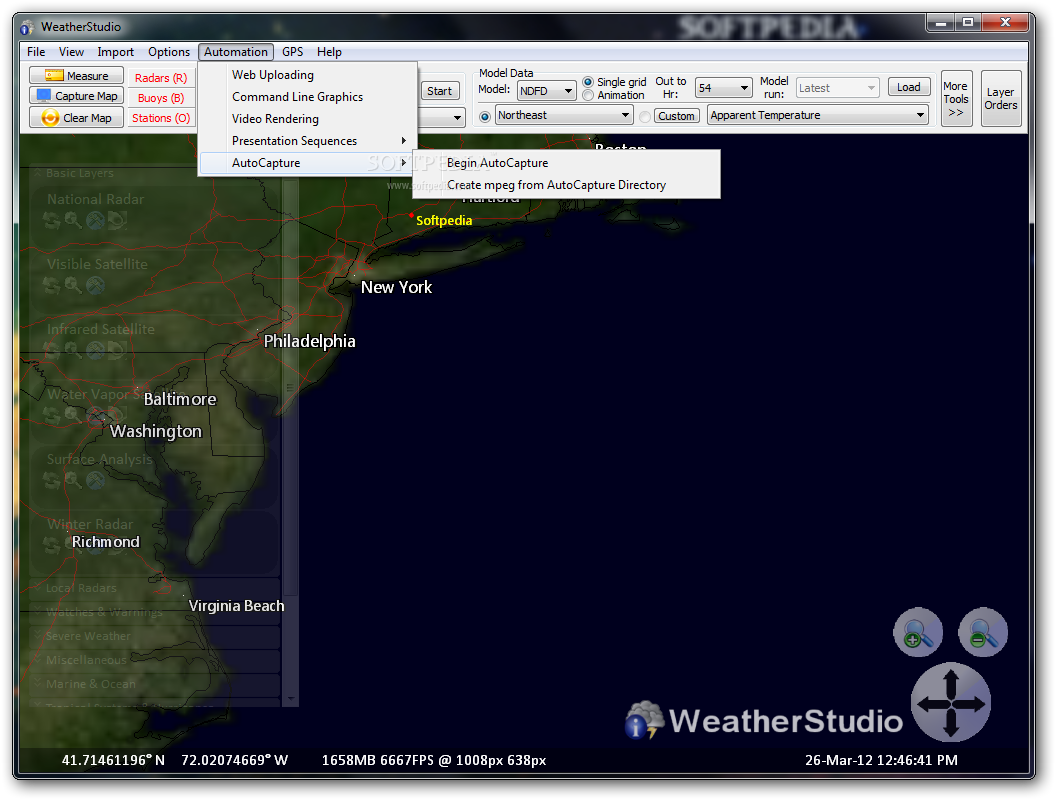Open the Apparent Temperature dropdown
The image size is (1056, 800).
818,115
